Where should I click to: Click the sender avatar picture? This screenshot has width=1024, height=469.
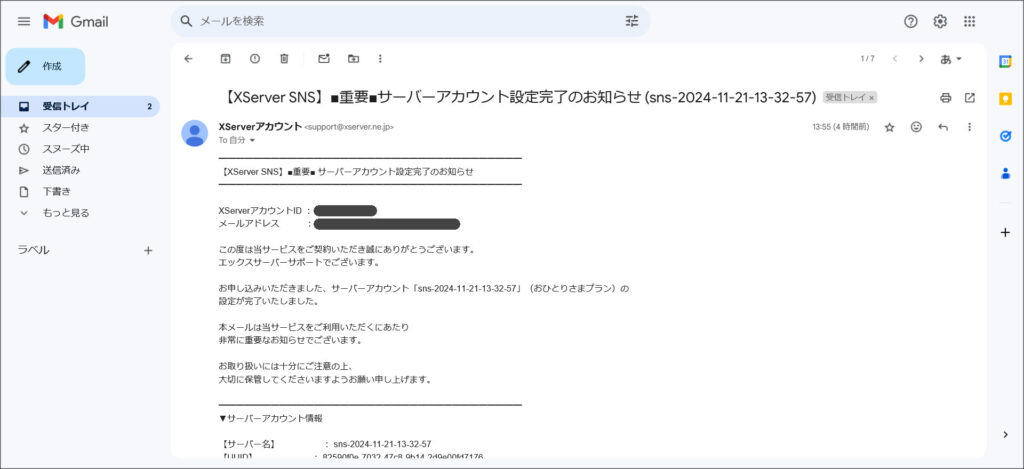point(195,133)
